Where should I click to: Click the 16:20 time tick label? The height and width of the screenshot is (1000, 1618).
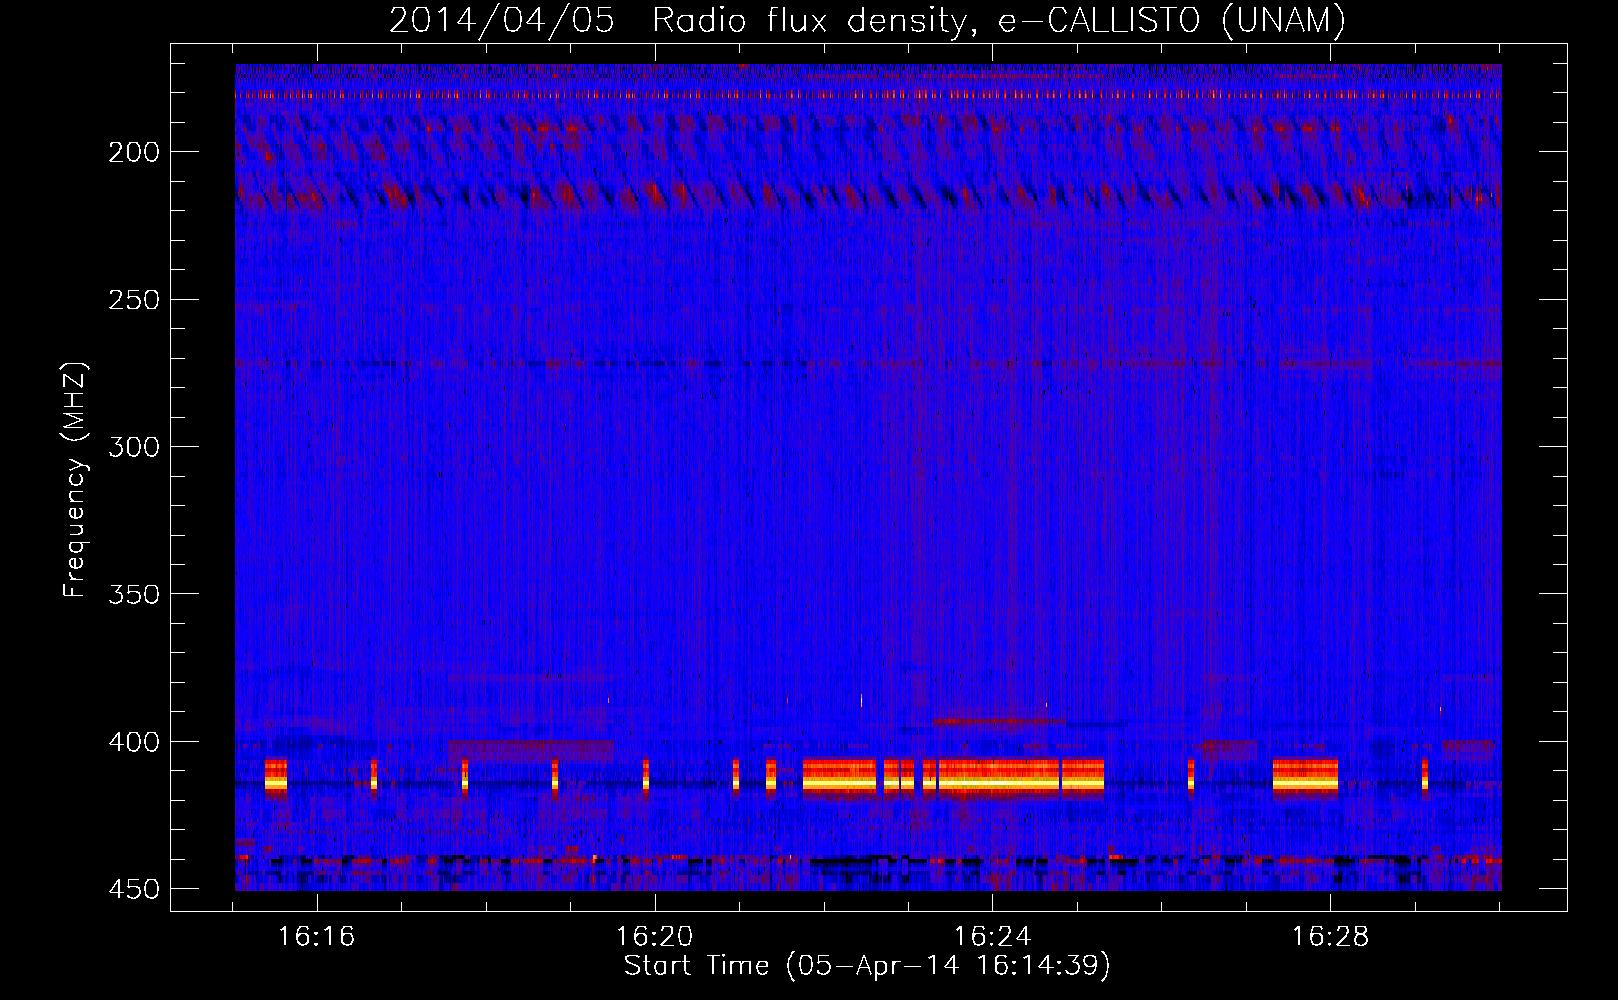(x=655, y=937)
